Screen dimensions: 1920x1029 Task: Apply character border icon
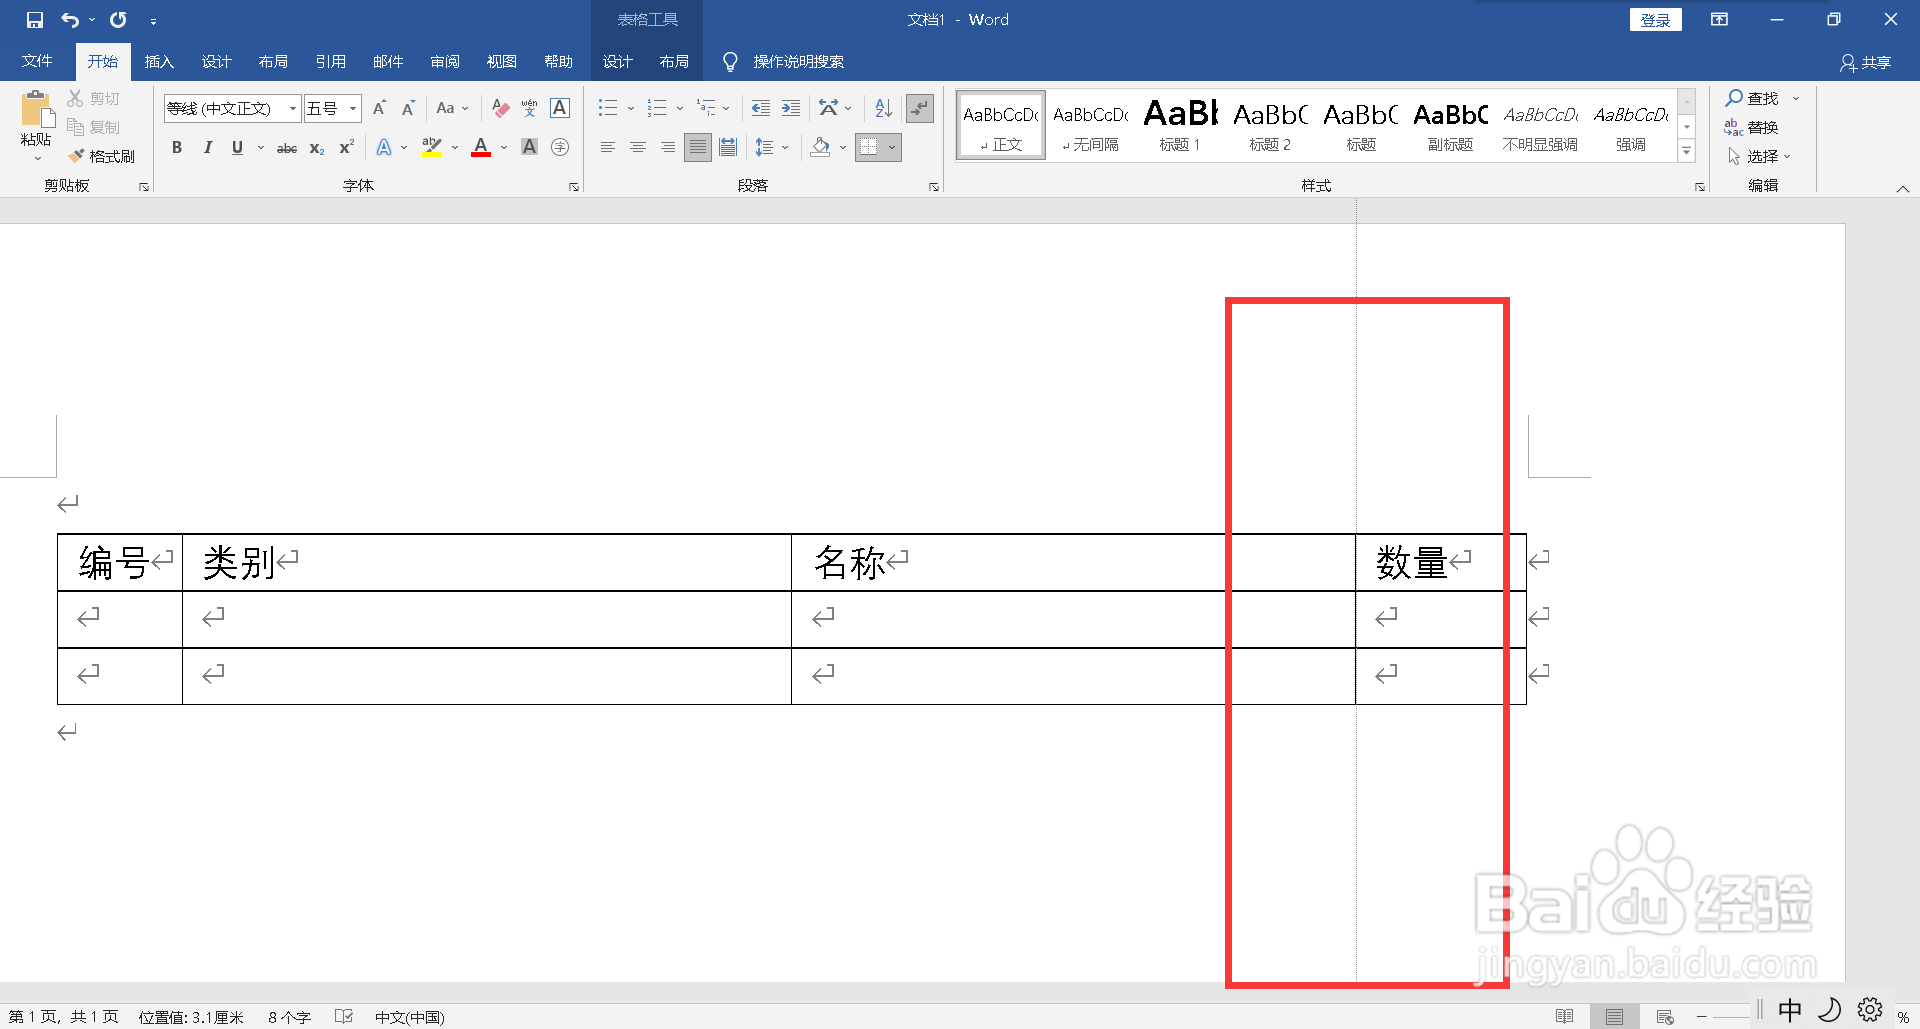pos(560,108)
